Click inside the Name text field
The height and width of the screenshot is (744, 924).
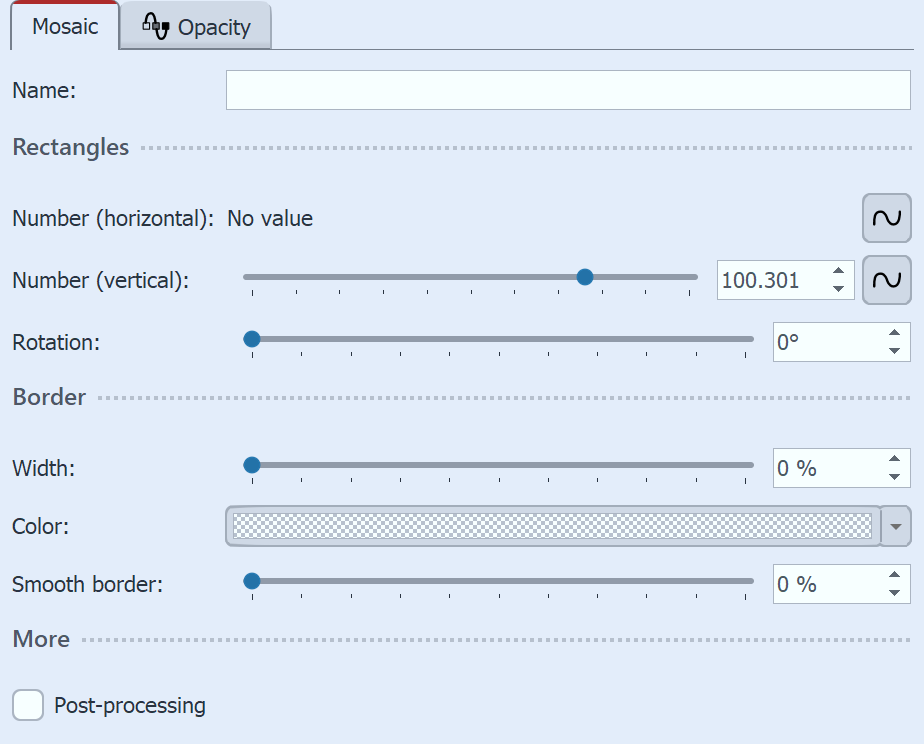click(x=570, y=90)
